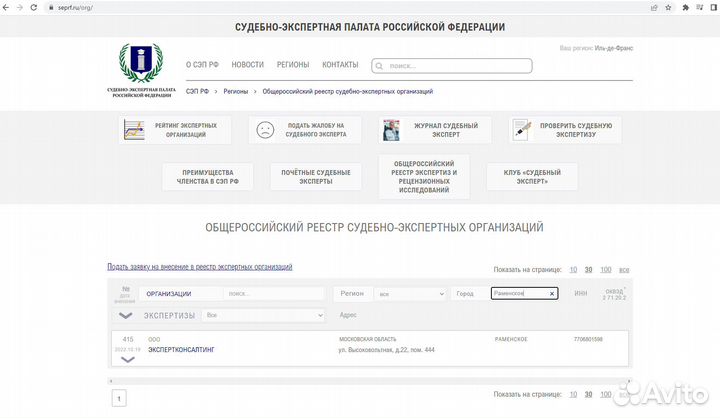Image resolution: width=720 pixels, height=419 pixels.
Task: Open the Новости menu item
Action: tap(248, 65)
